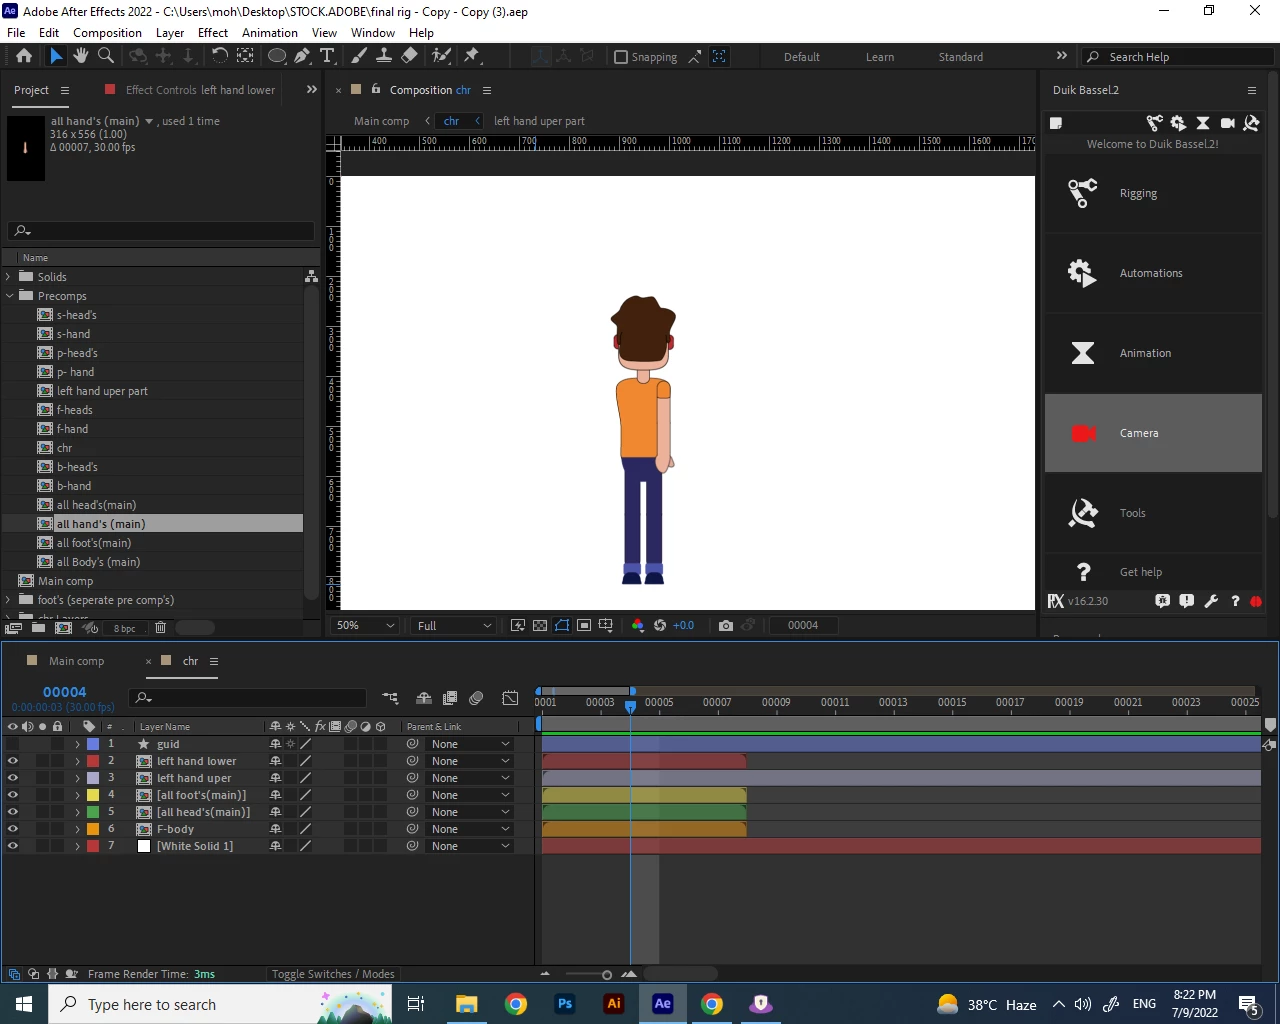
Task: Open the Full resolution dropdown
Action: click(x=453, y=625)
